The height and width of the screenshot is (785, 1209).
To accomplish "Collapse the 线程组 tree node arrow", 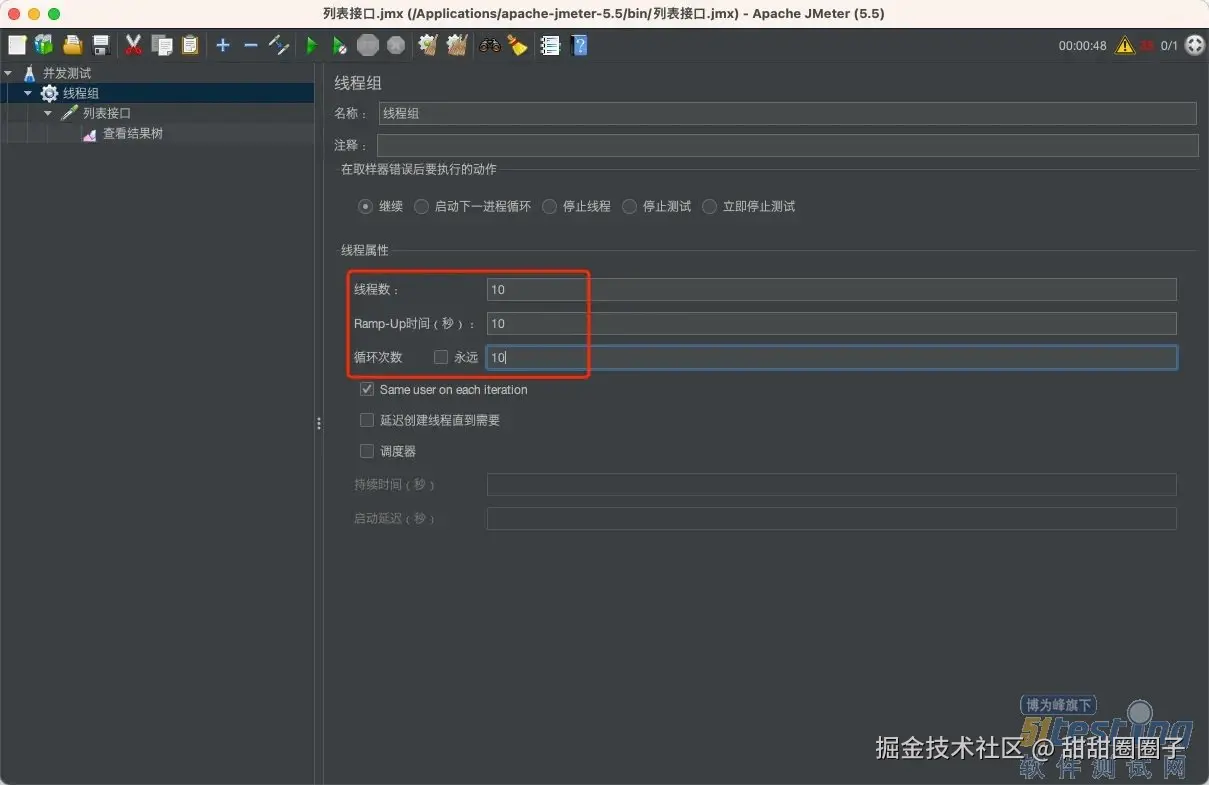I will tap(28, 93).
